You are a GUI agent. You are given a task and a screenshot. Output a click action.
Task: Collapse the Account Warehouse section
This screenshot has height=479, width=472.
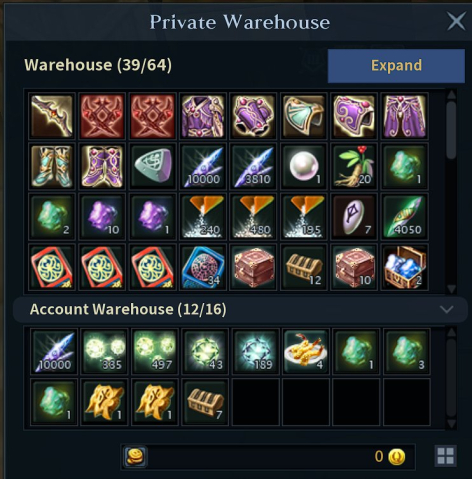point(446,309)
